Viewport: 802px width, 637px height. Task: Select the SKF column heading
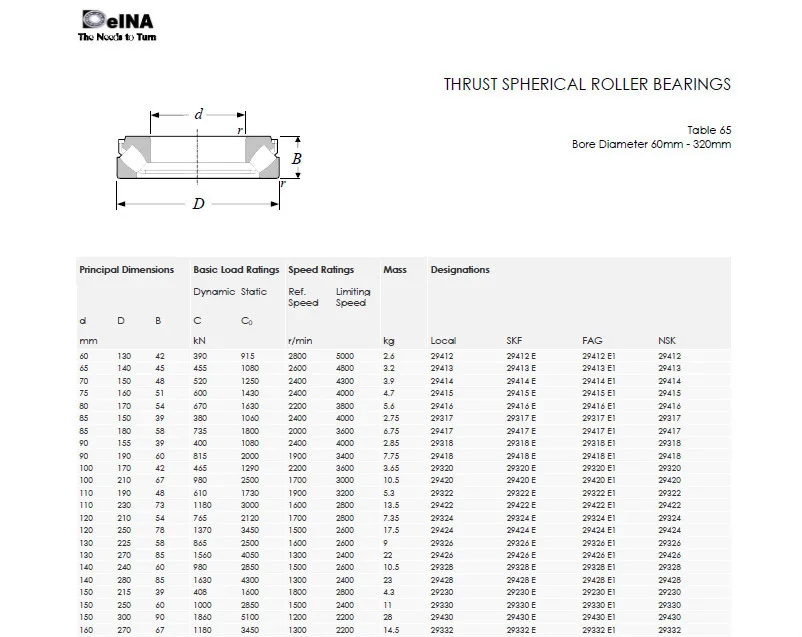click(514, 341)
